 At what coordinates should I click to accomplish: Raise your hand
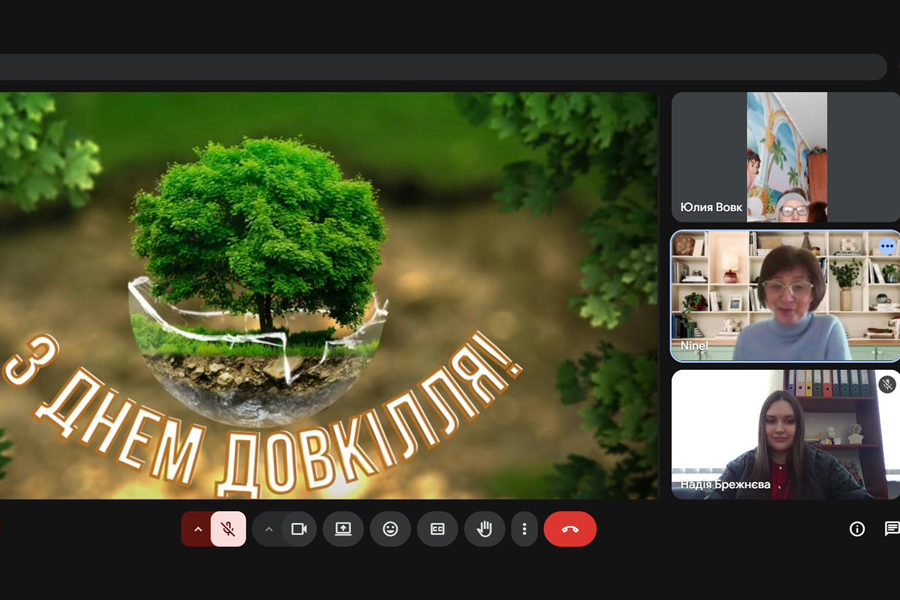(484, 529)
